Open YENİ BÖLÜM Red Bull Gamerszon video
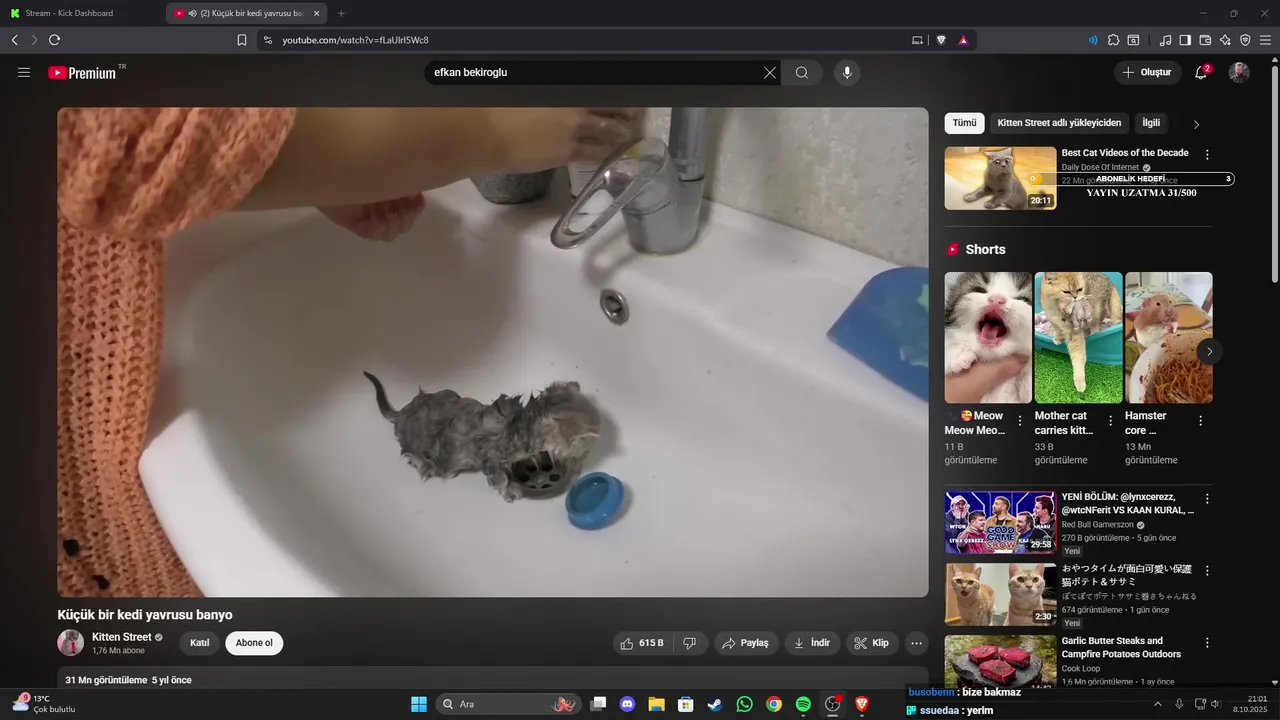 (1000, 522)
